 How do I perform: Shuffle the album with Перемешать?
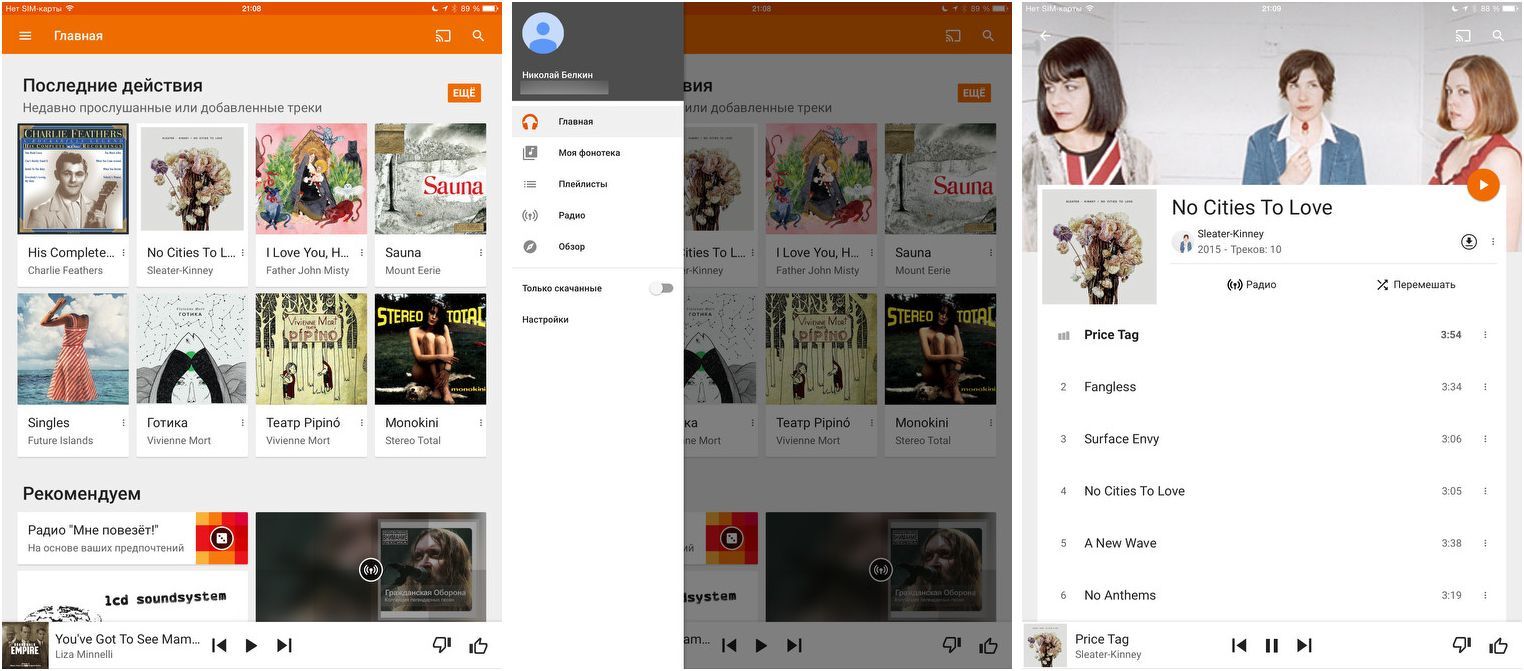[1414, 285]
